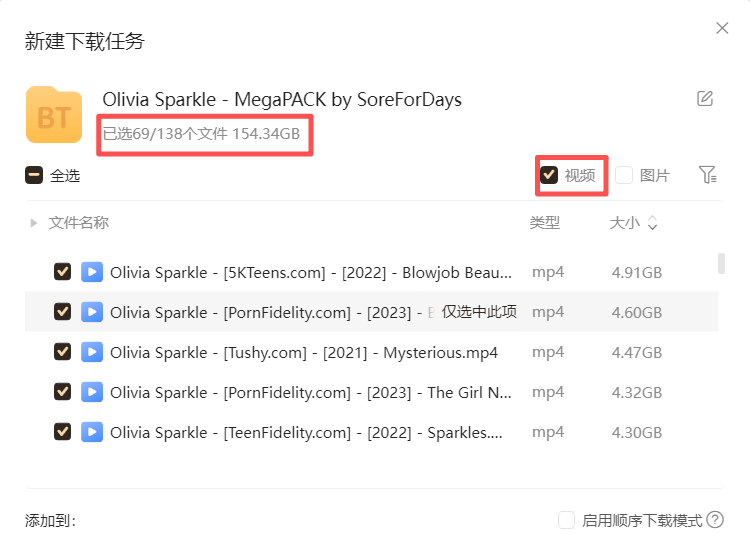Click video file icon of Mysterious.mp4
The width and height of the screenshot is (750, 536).
92,352
